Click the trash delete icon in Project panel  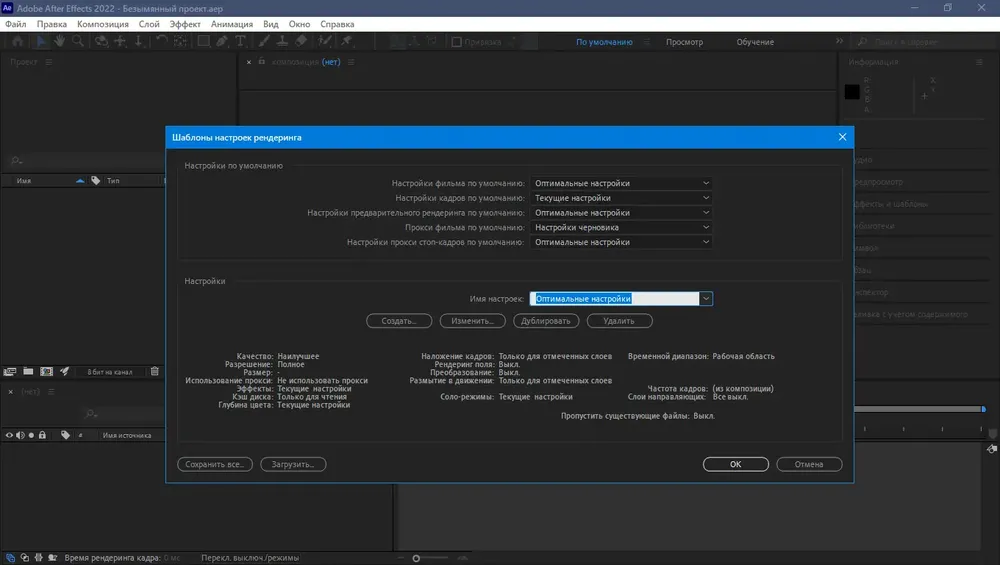point(154,371)
